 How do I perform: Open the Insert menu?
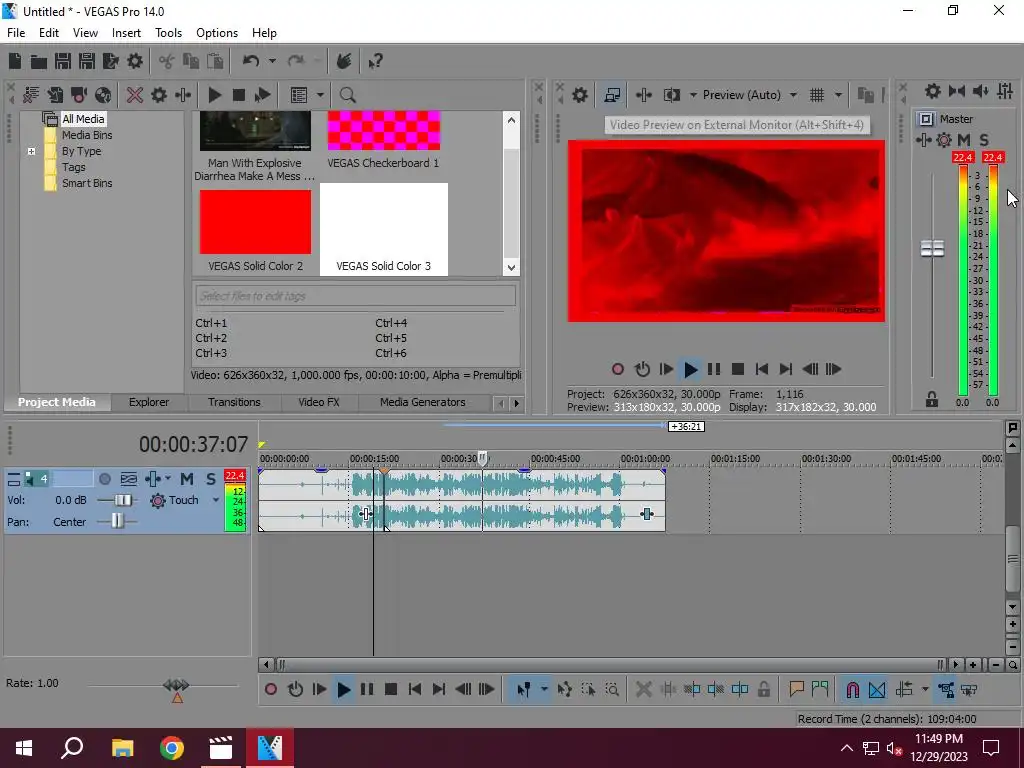coord(126,33)
